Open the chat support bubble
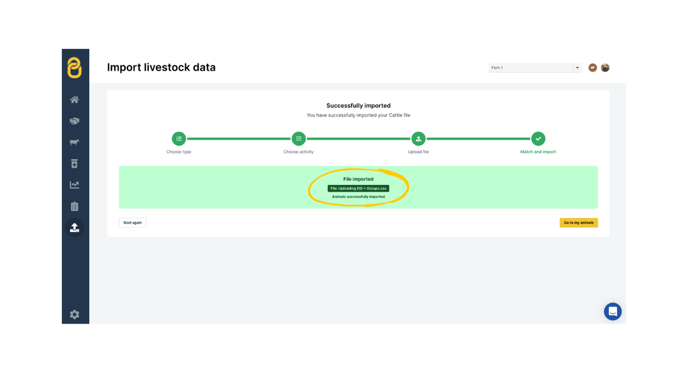688x387 pixels. [x=613, y=312]
